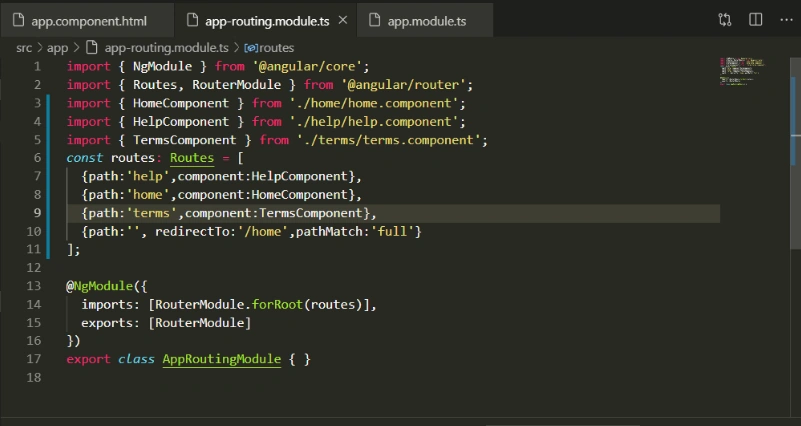
Task: Click './home/home.component' string
Action: coord(374,103)
